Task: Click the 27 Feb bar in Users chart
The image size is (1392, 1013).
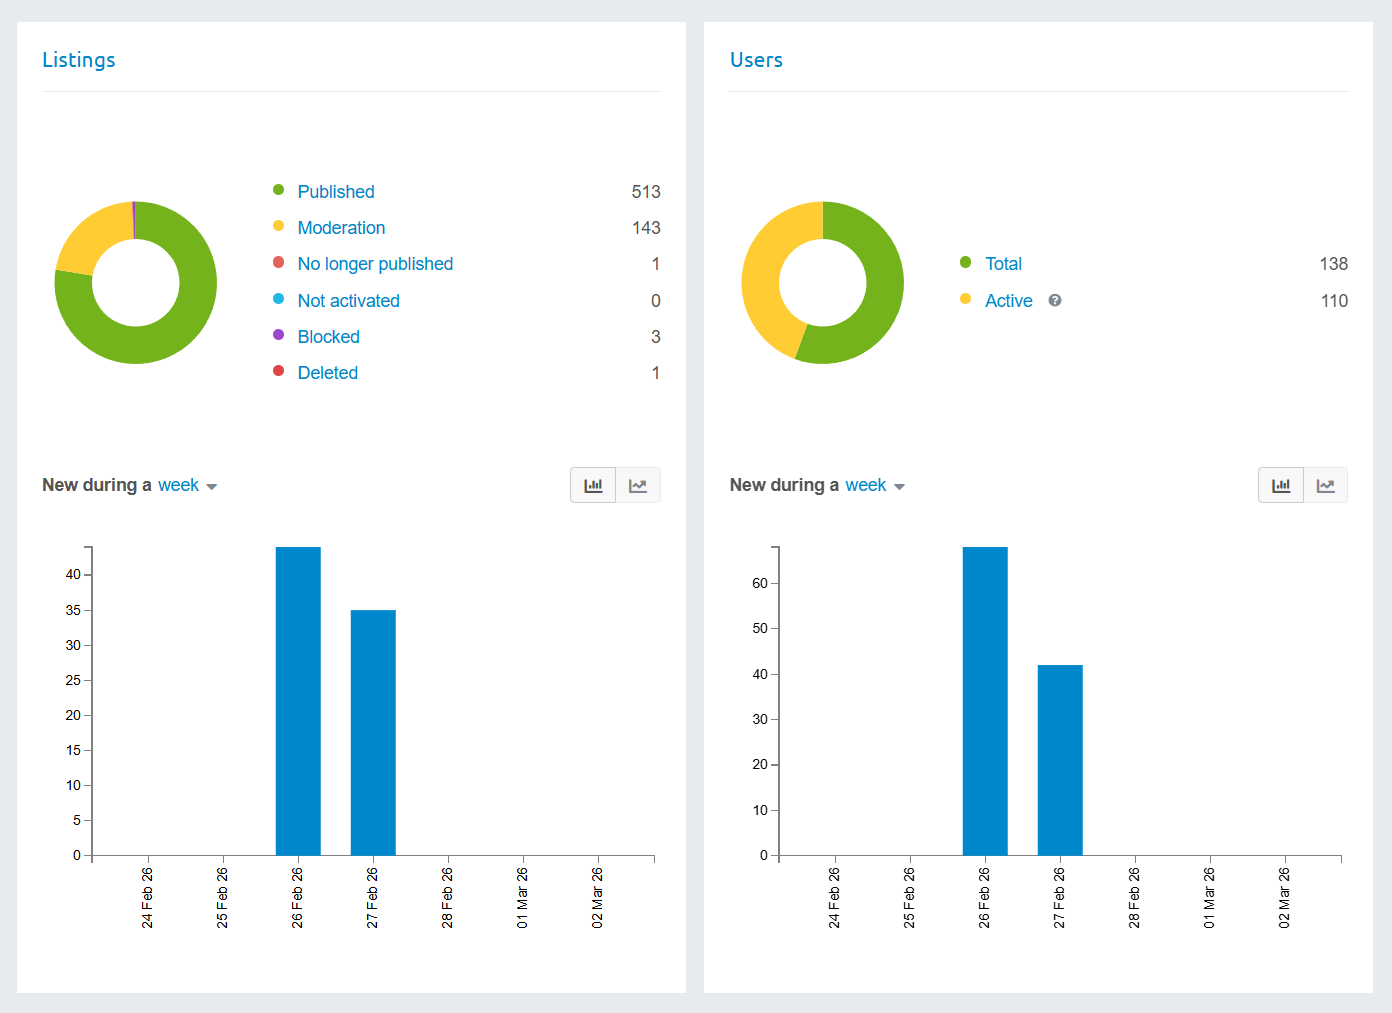Action: pyautogui.click(x=1060, y=760)
